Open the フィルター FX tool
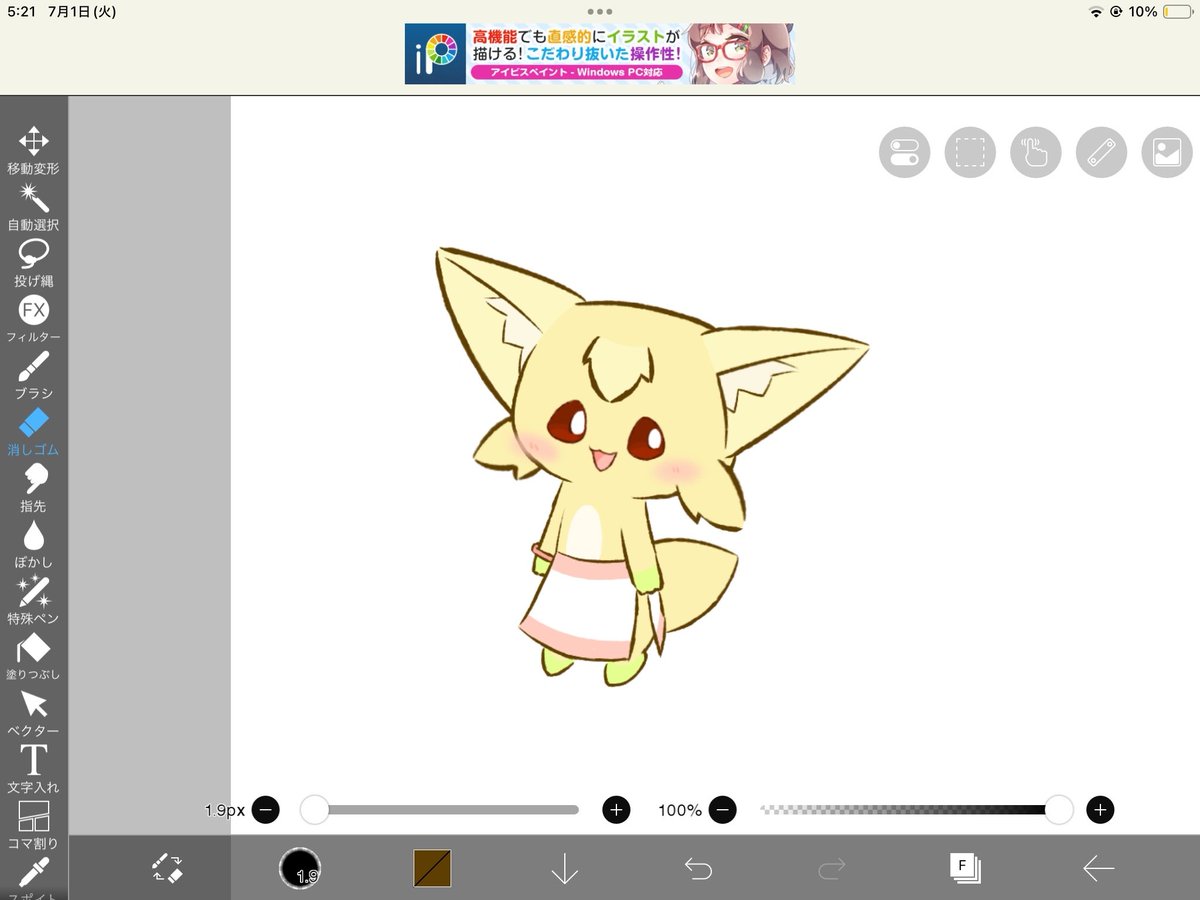1200x900 pixels. (x=33, y=318)
